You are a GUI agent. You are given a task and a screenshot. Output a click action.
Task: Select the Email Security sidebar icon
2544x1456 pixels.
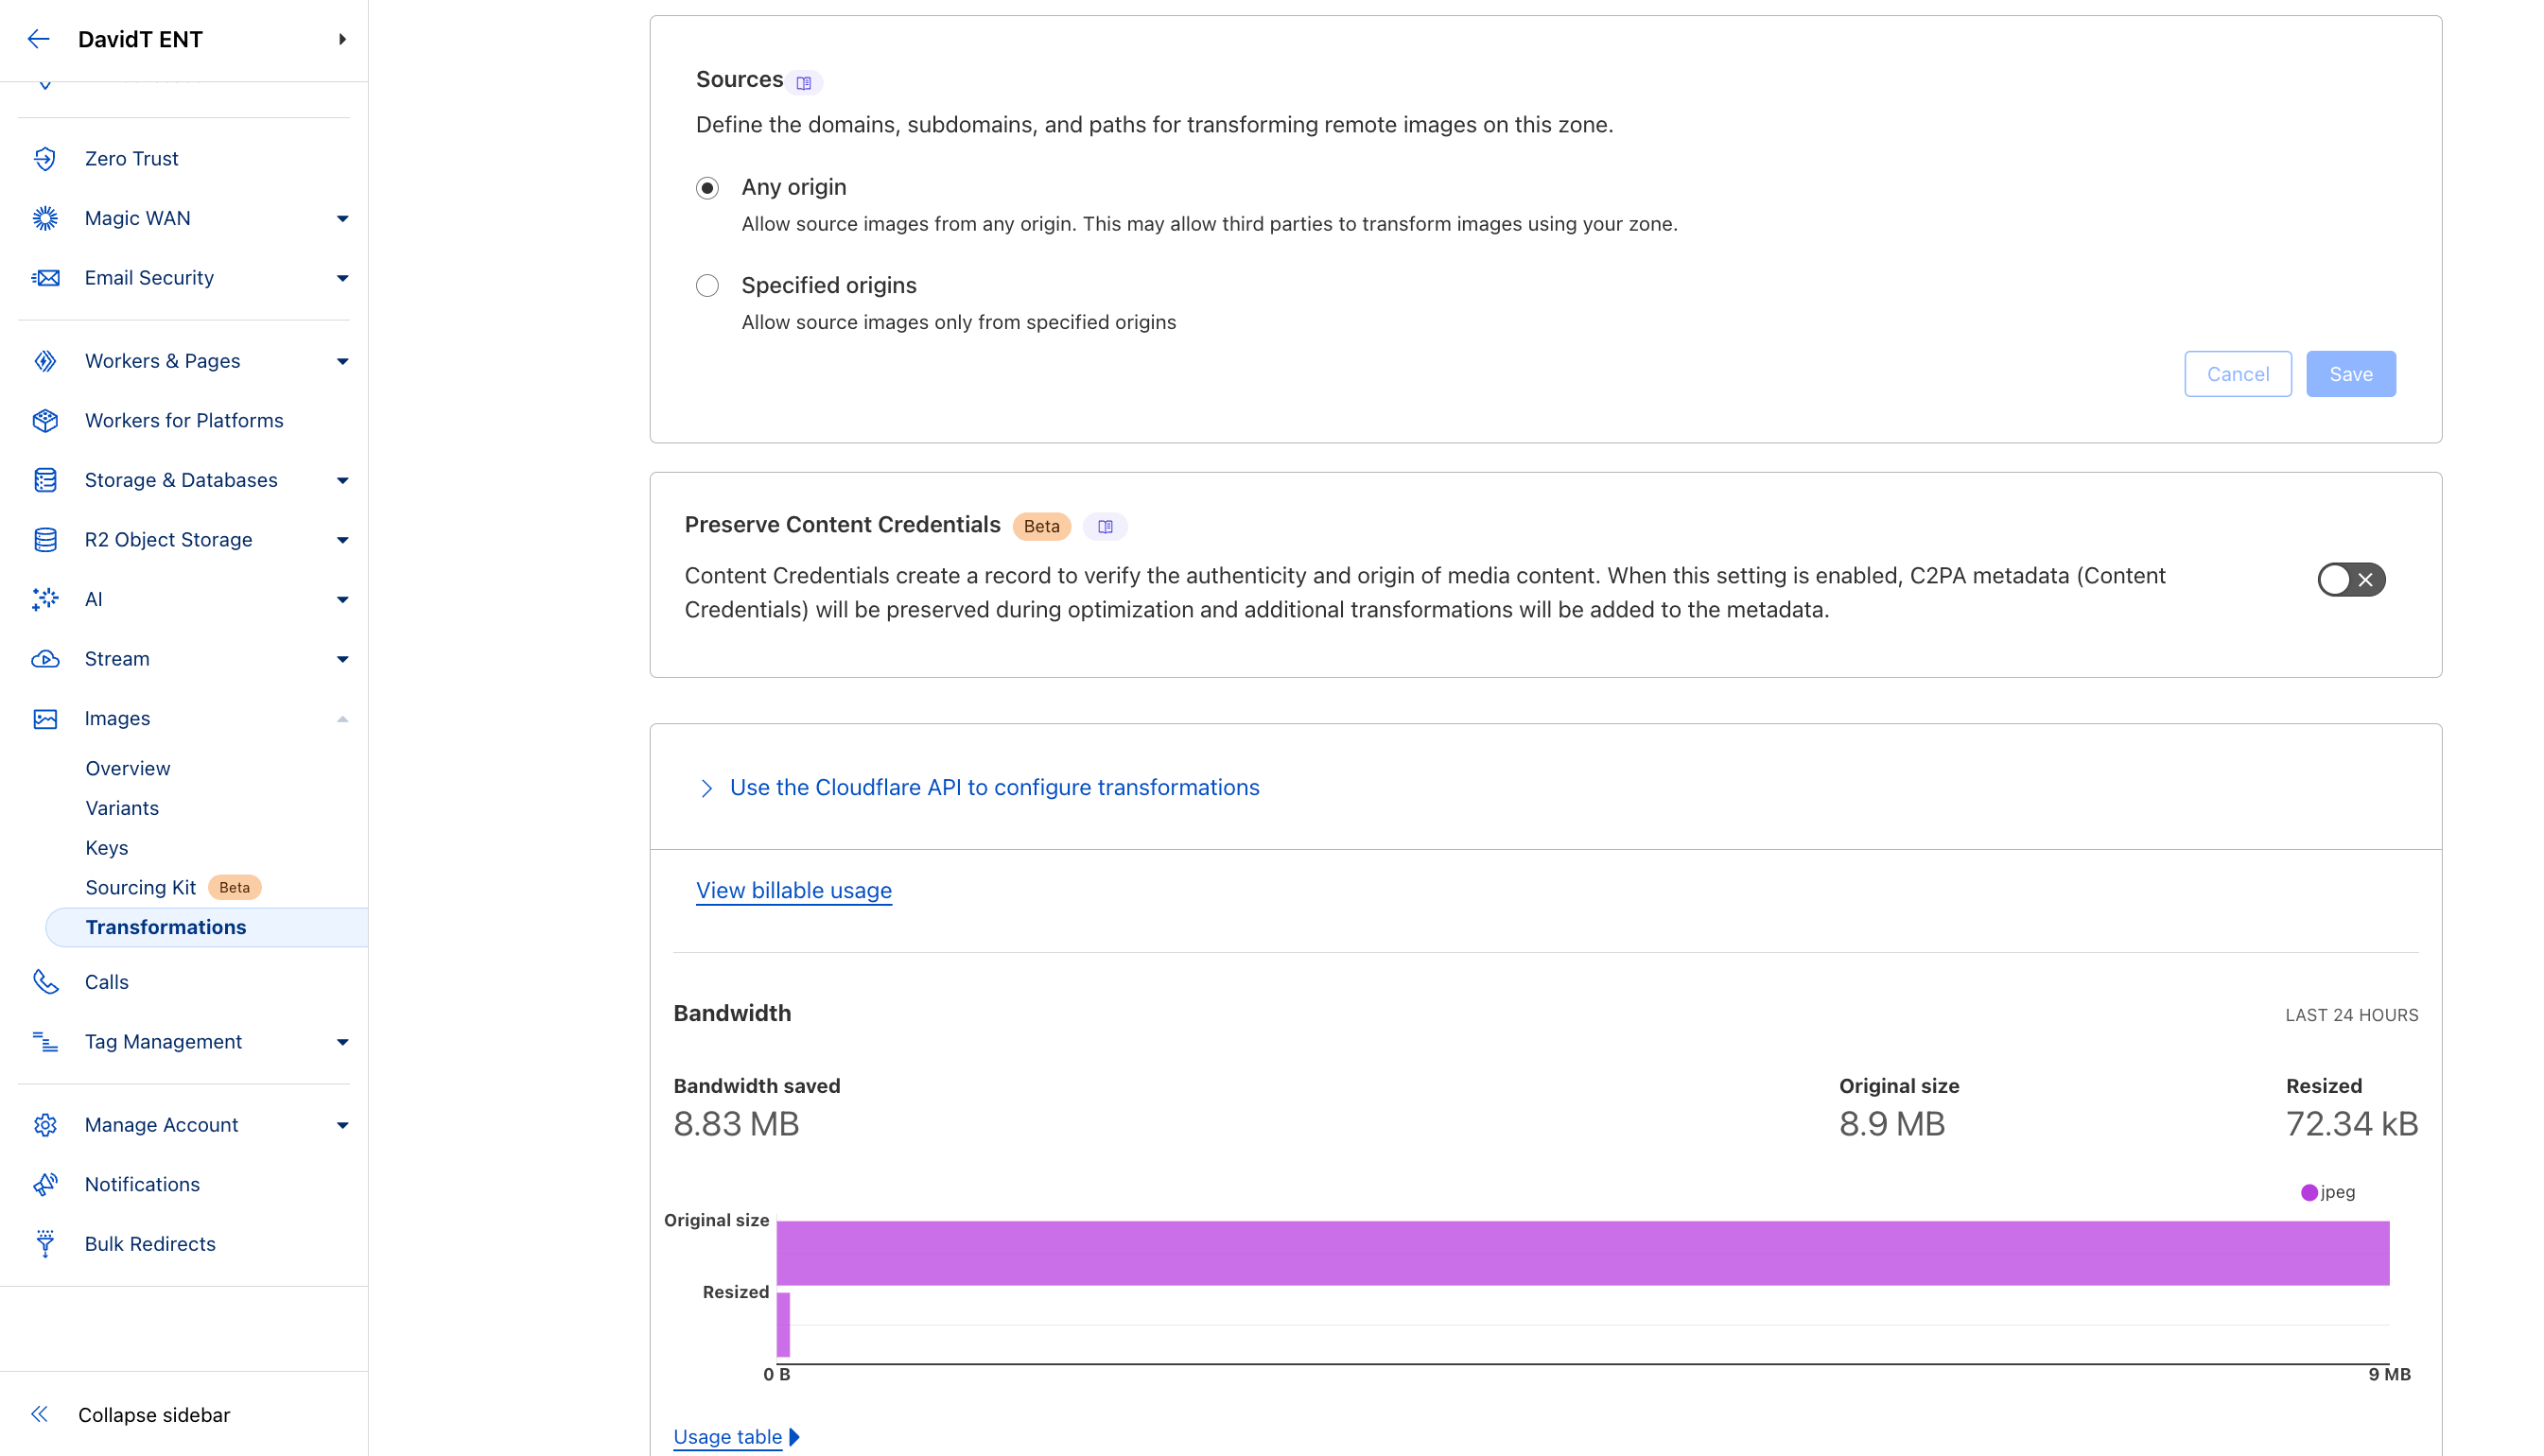[x=46, y=277]
